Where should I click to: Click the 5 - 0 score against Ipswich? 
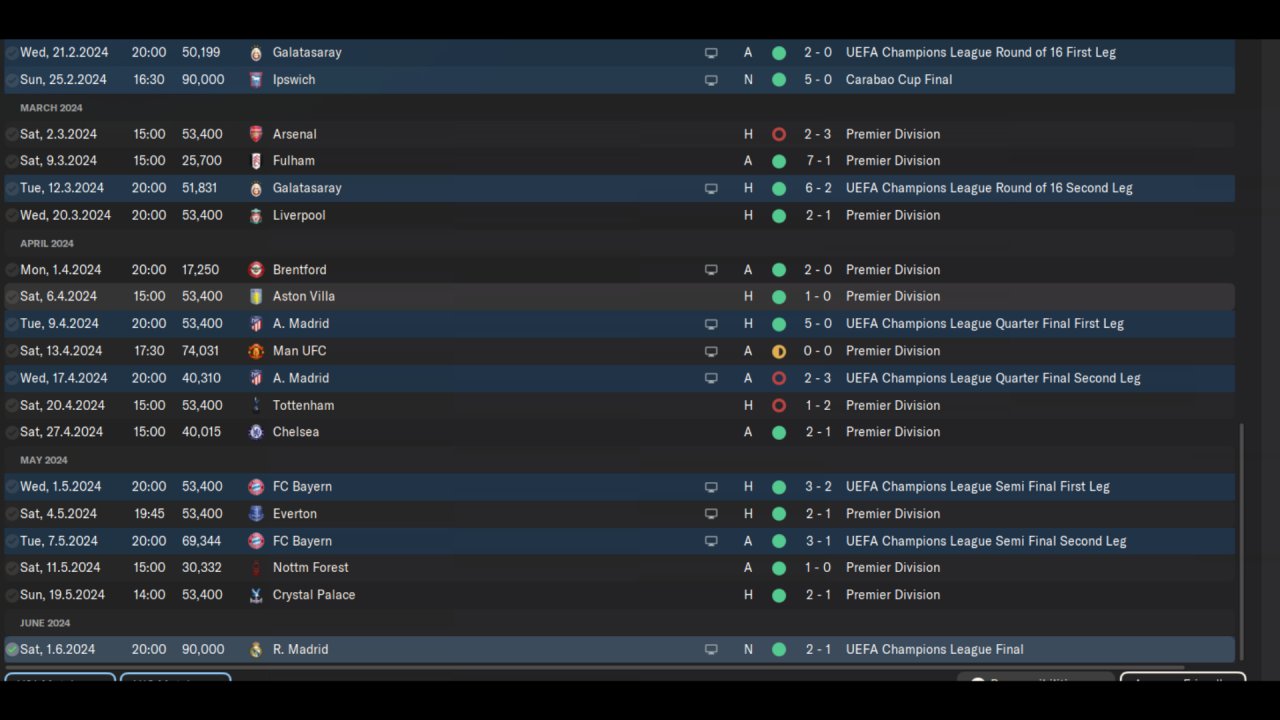[817, 79]
